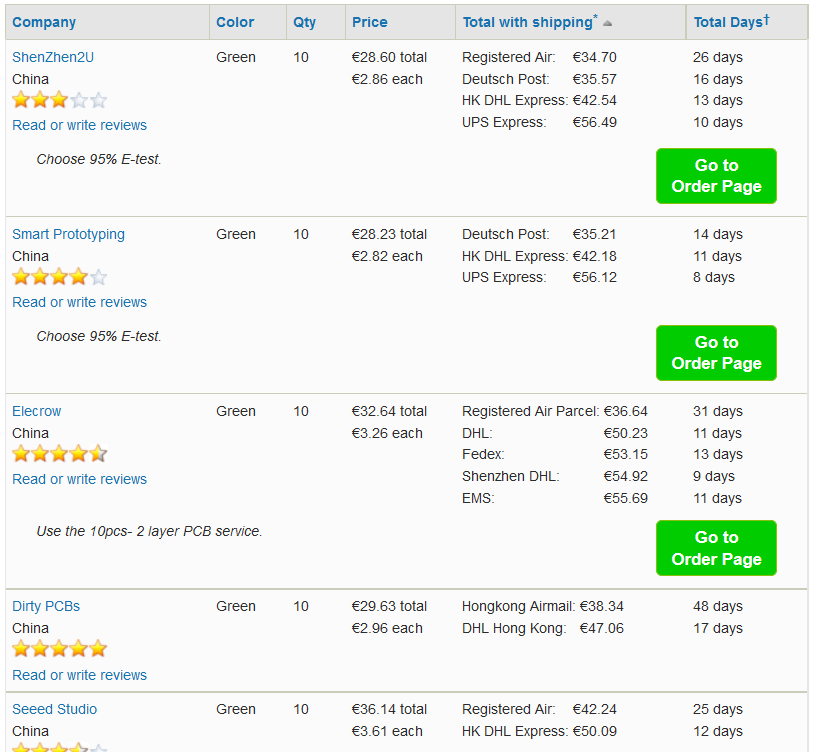The width and height of the screenshot is (814, 752).
Task: Click Seeed Studio Registered Air €42.24
Action: point(594,709)
